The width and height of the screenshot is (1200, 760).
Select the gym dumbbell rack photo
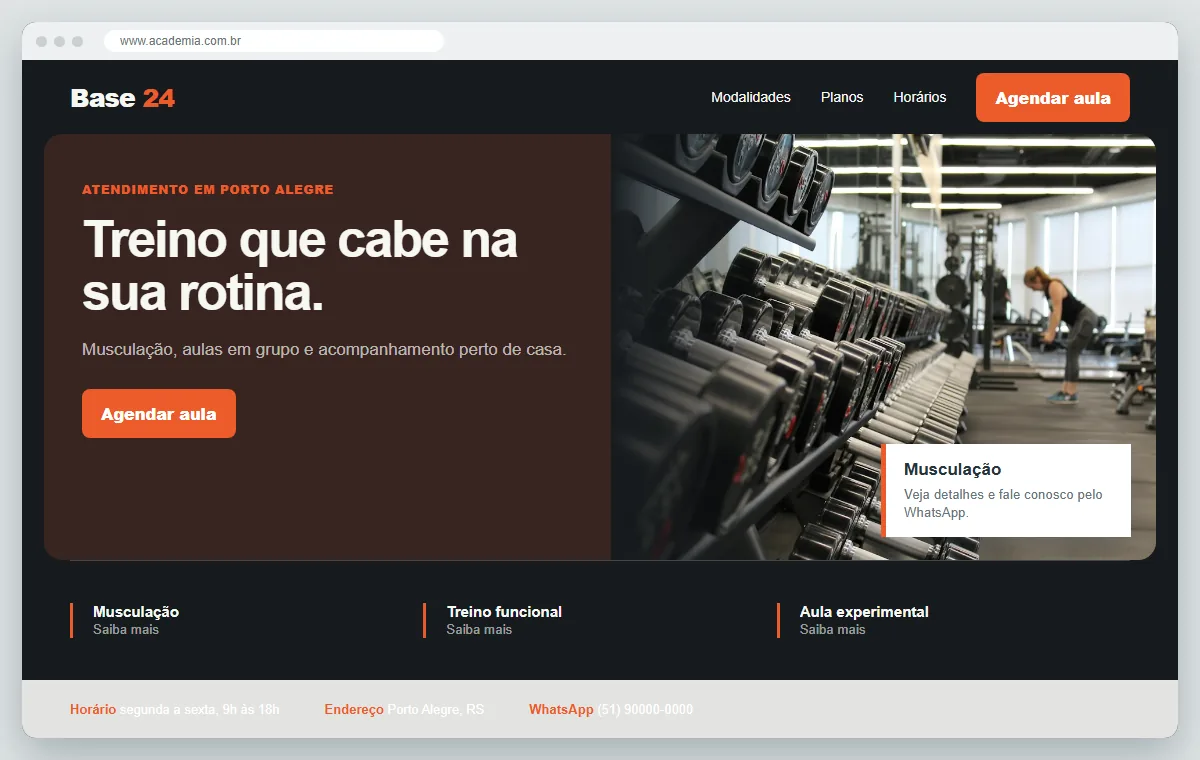point(883,347)
